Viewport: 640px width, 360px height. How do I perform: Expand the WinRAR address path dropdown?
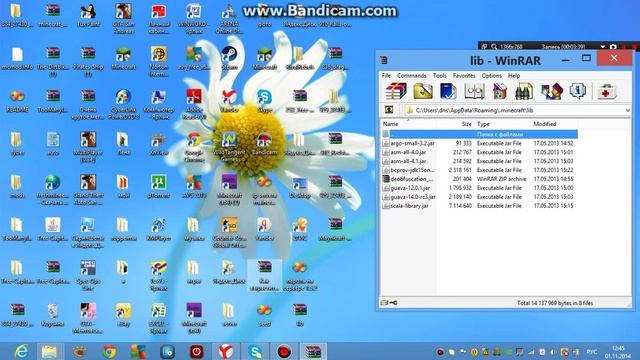pos(627,110)
